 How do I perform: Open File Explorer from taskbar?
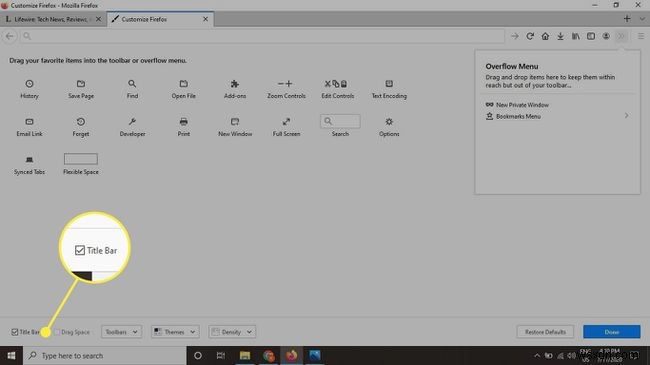point(245,355)
